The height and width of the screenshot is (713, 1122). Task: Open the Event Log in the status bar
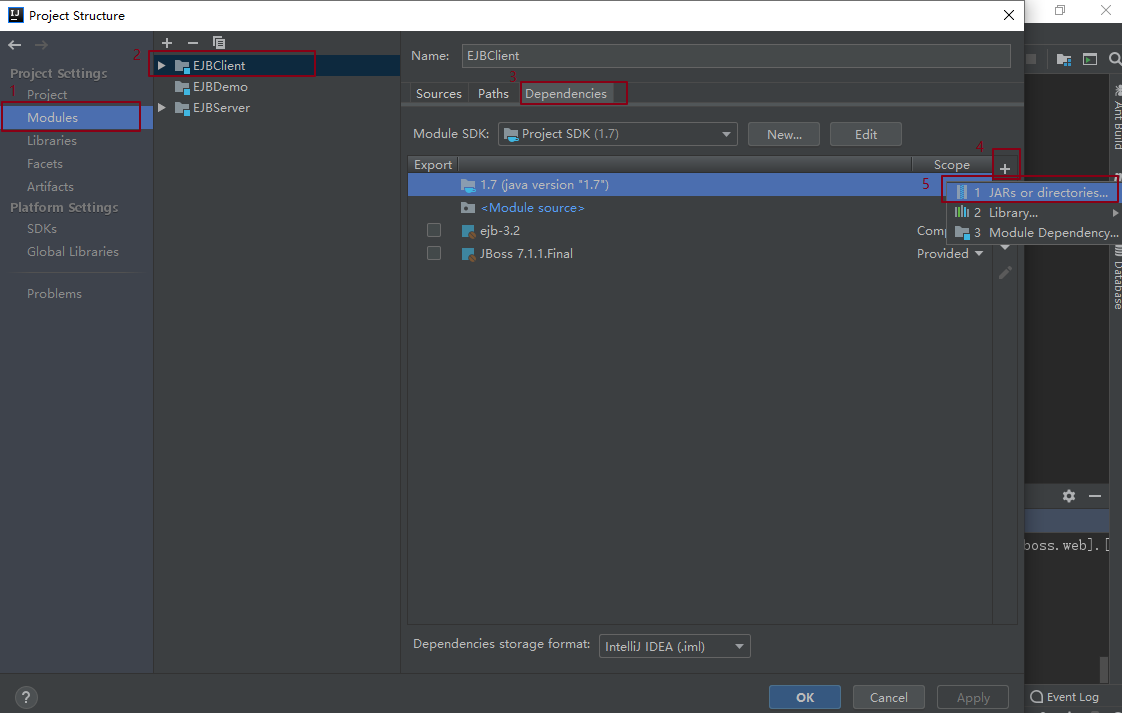point(1064,697)
